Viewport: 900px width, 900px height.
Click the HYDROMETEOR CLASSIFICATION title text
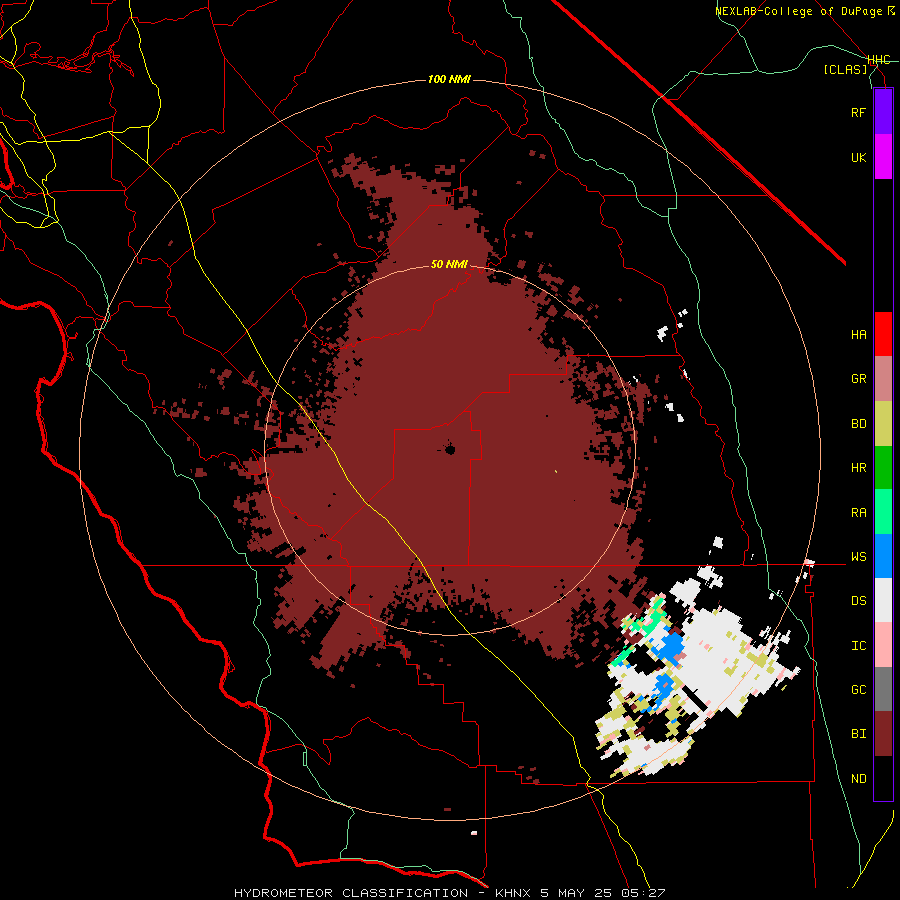[351, 893]
